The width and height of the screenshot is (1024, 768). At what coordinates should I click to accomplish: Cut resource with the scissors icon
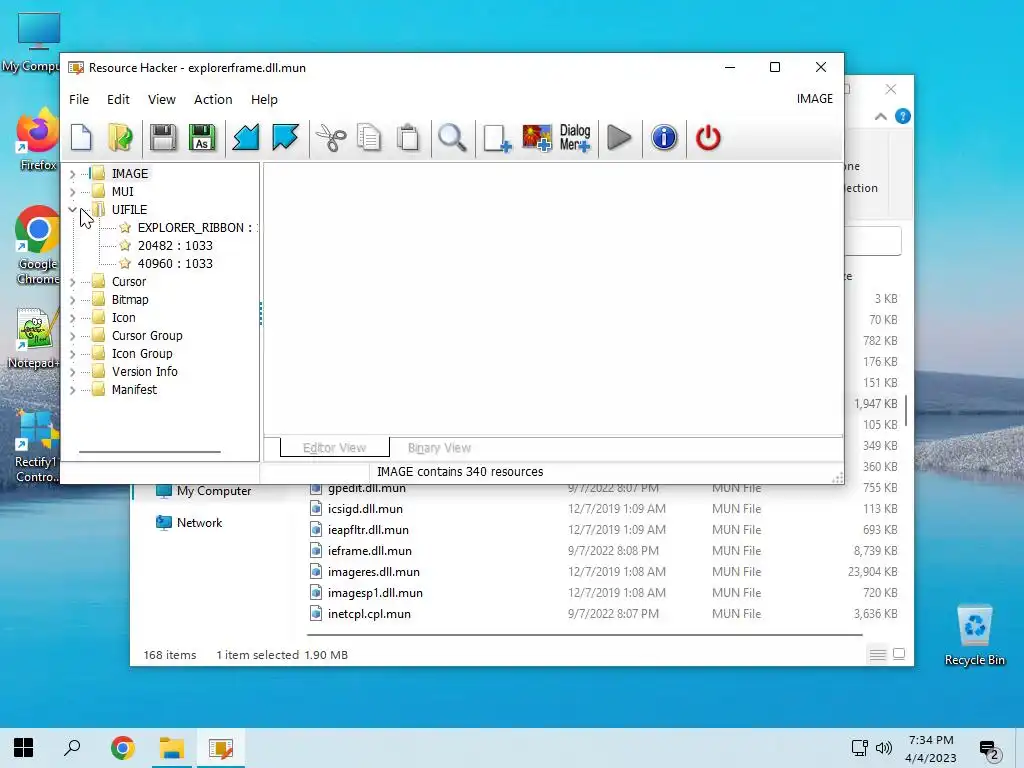[x=331, y=138]
